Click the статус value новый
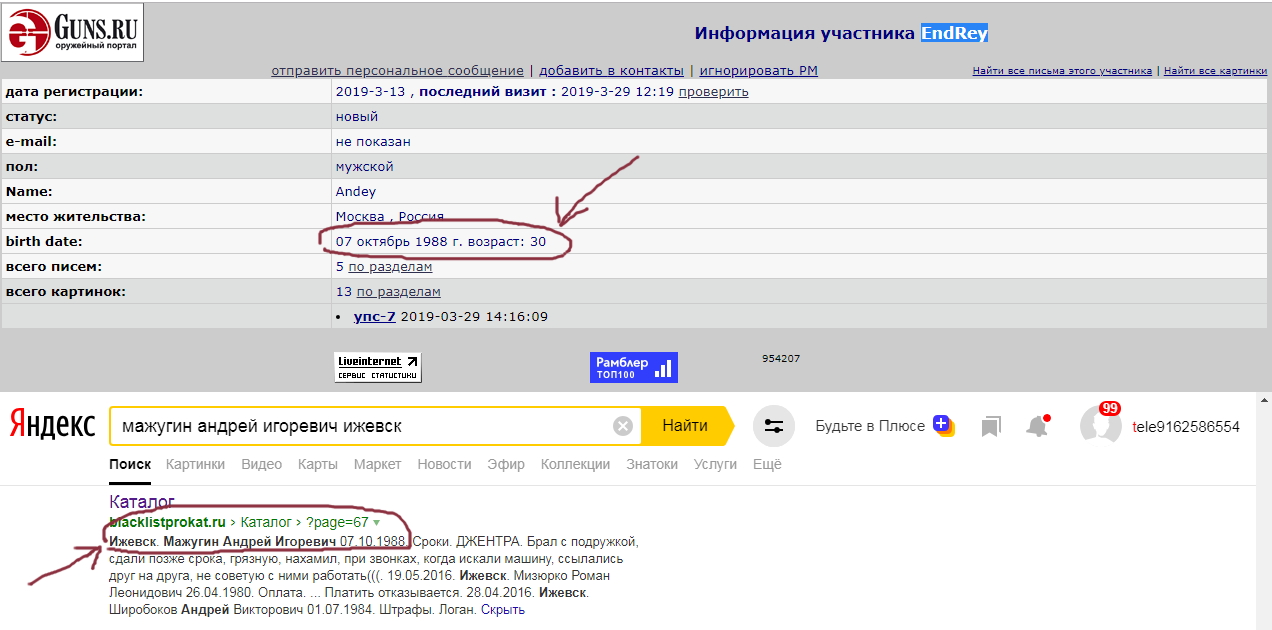Image resolution: width=1272 pixels, height=630 pixels. pos(357,117)
